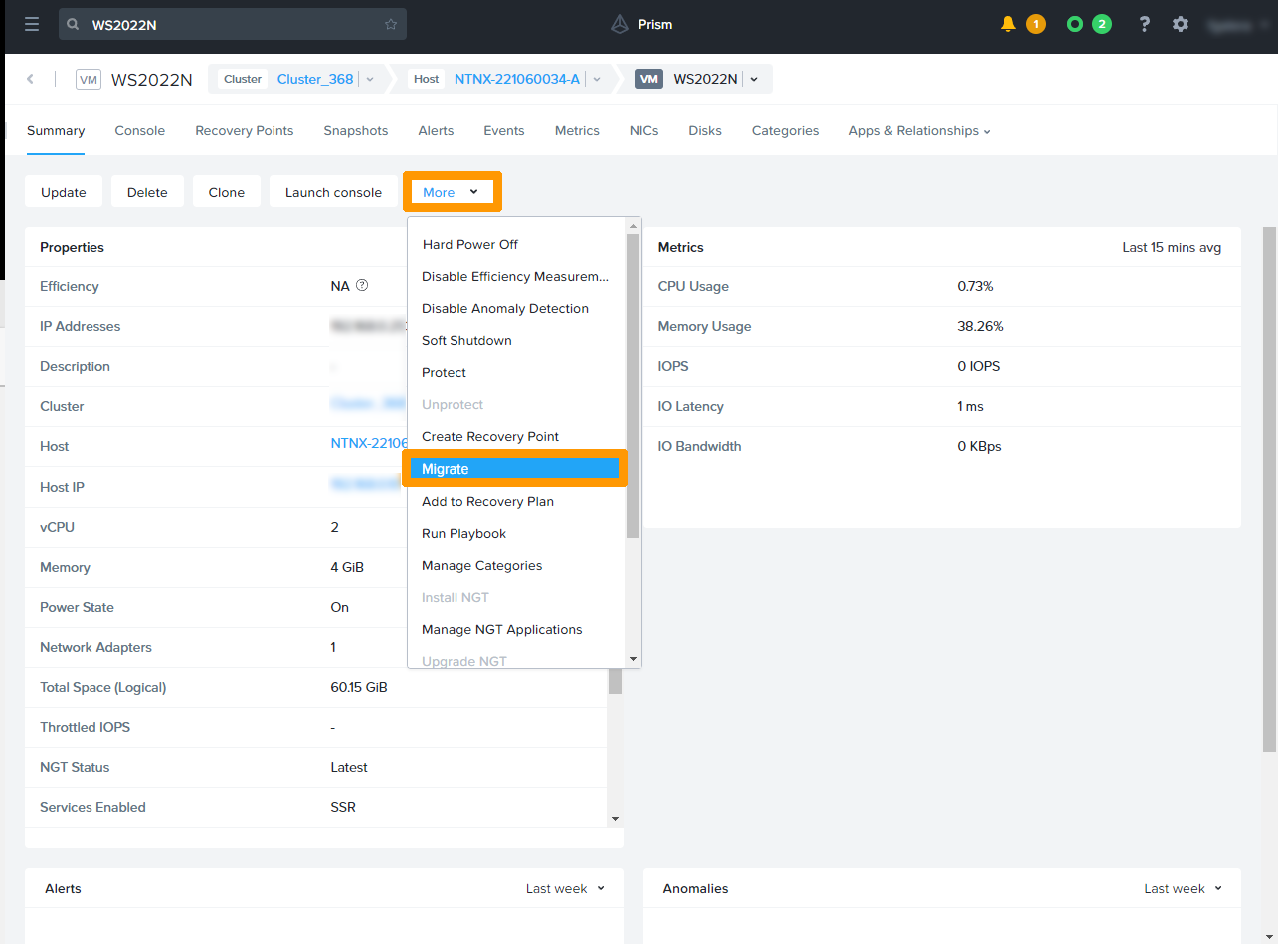Image resolution: width=1278 pixels, height=944 pixels.
Task: Click the Clone button
Action: point(226,191)
